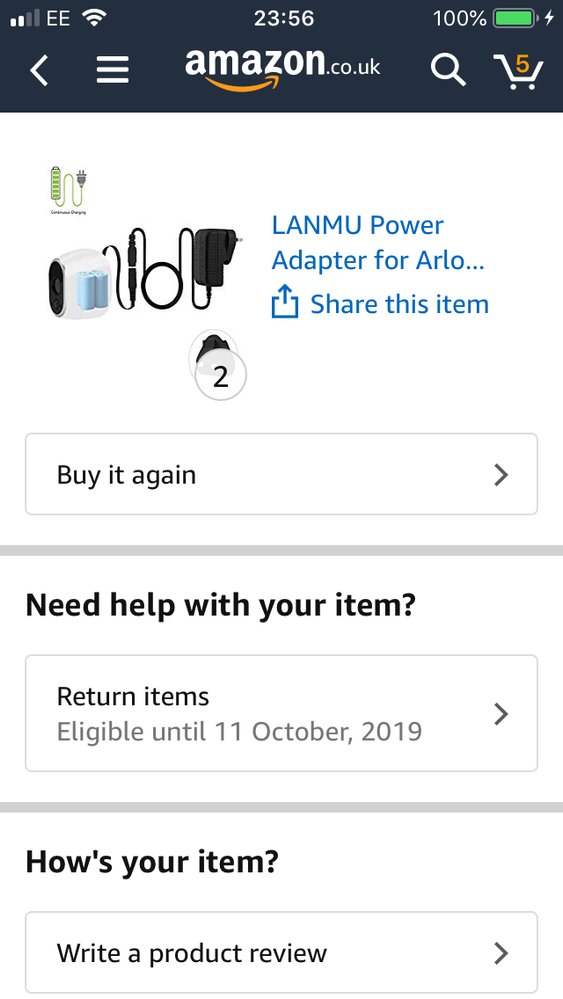This screenshot has height=999, width=563.
Task: Open the hamburger menu
Action: coord(113,69)
